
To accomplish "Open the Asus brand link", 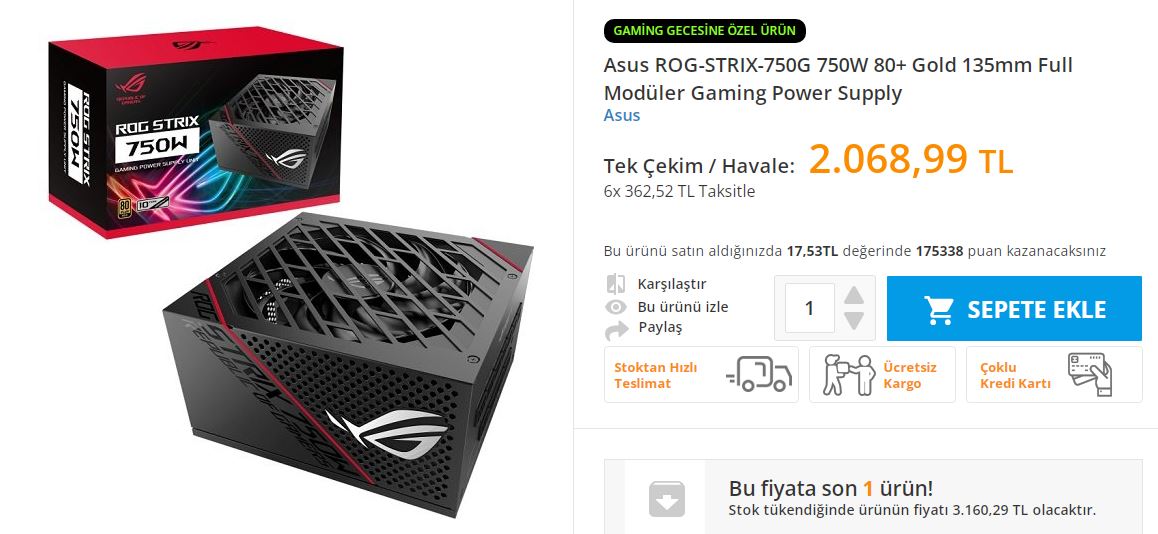I will (x=622, y=115).
